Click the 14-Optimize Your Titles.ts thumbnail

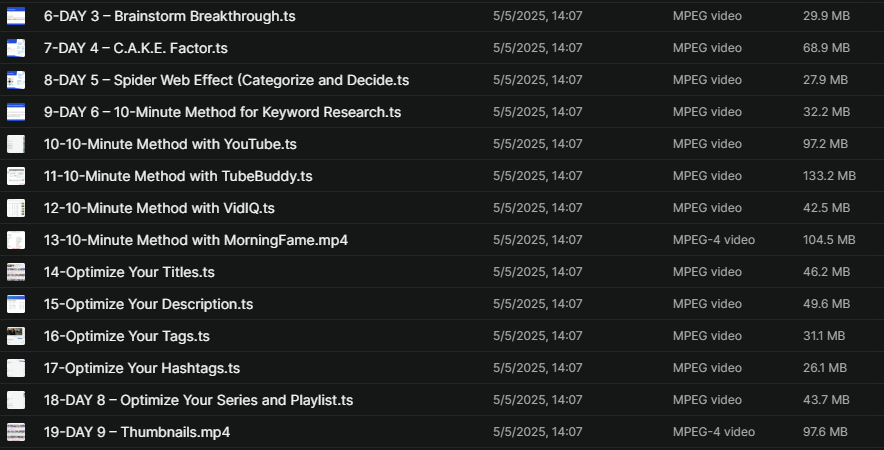pos(16,272)
